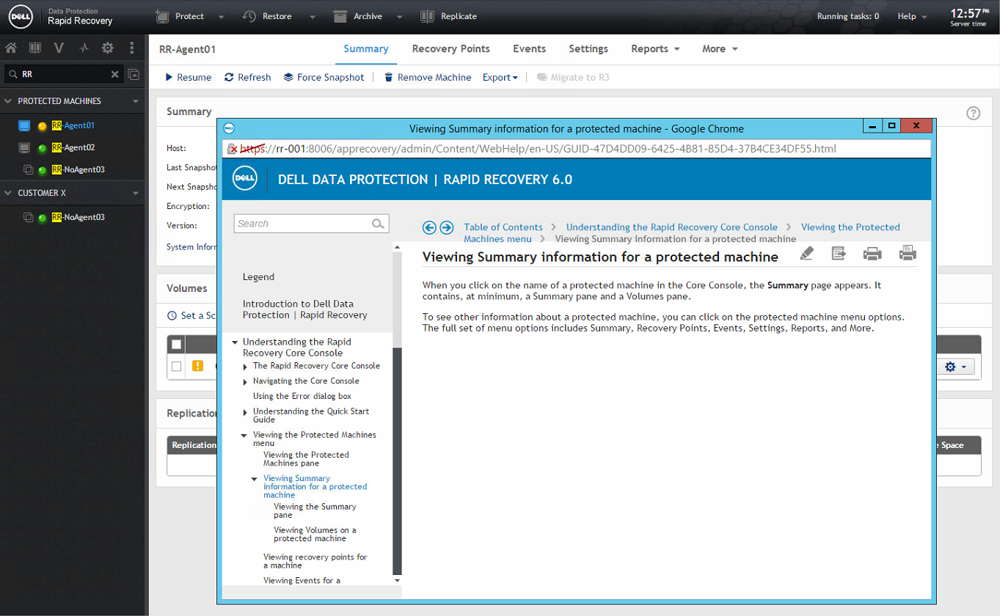1000x616 pixels.
Task: Click the Resume button
Action: (x=188, y=77)
